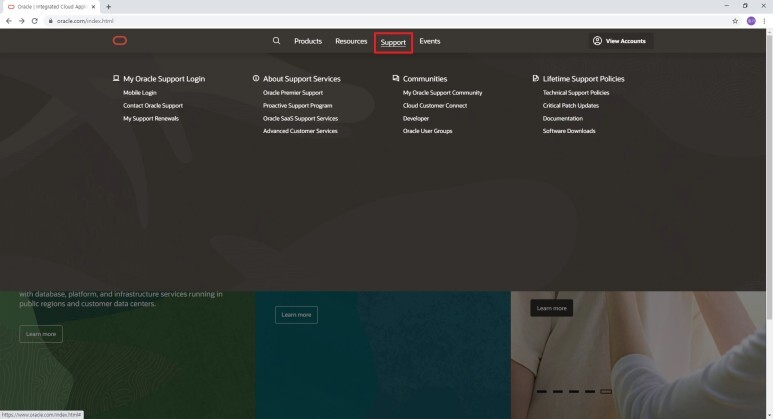Open the Chrome three-dot menu
Screen dimensions: 773x419
765,21
